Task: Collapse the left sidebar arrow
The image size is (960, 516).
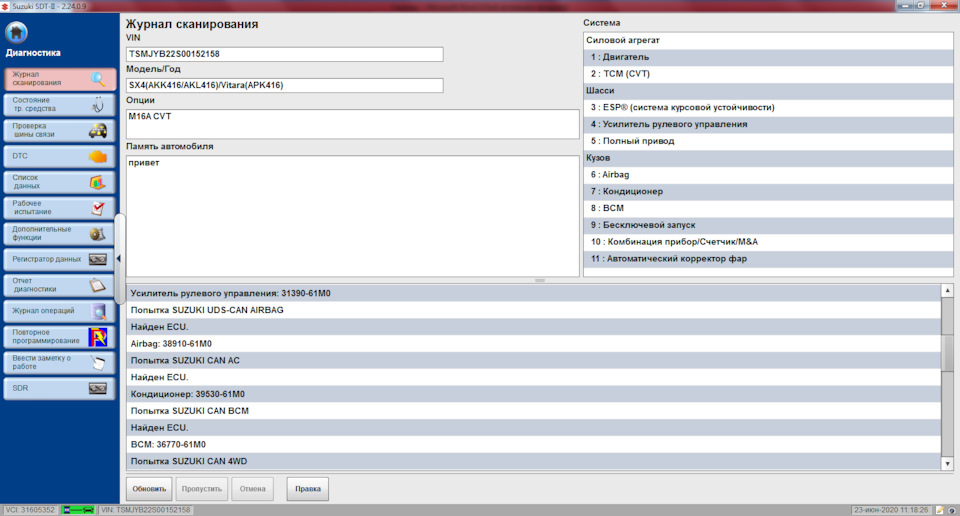Action: [x=118, y=258]
